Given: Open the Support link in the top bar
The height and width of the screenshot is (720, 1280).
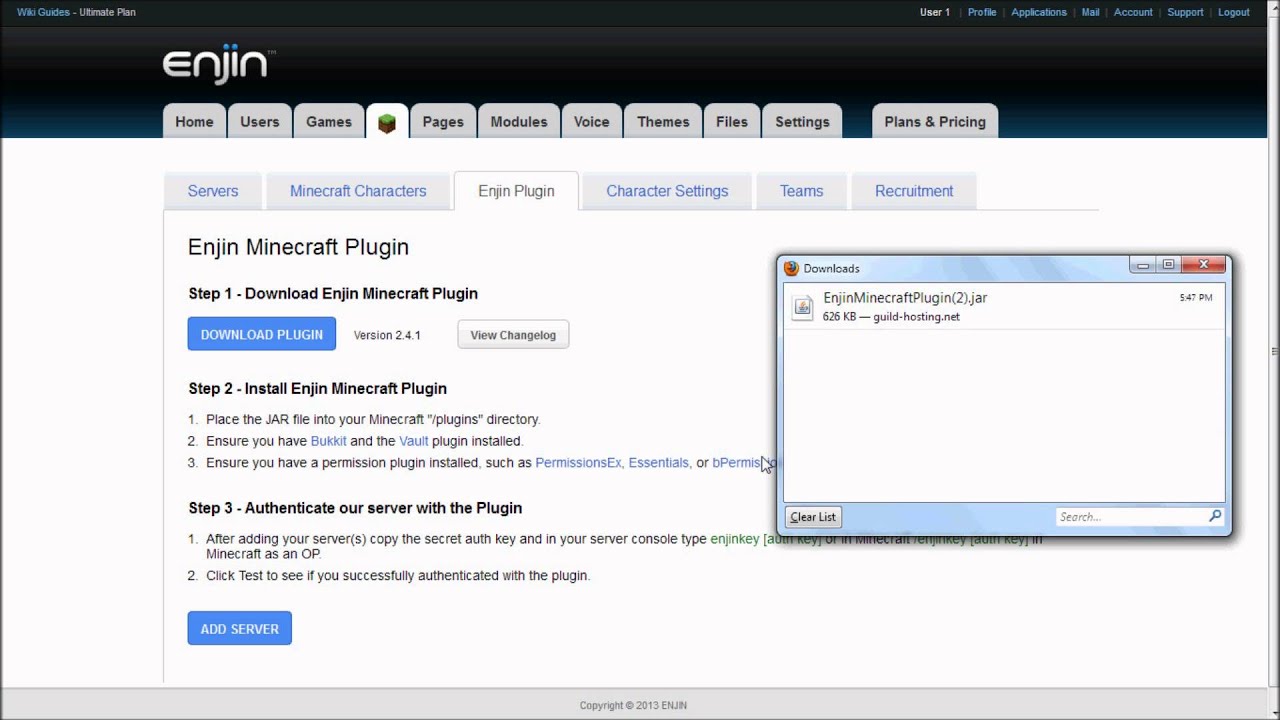Looking at the screenshot, I should [1185, 12].
